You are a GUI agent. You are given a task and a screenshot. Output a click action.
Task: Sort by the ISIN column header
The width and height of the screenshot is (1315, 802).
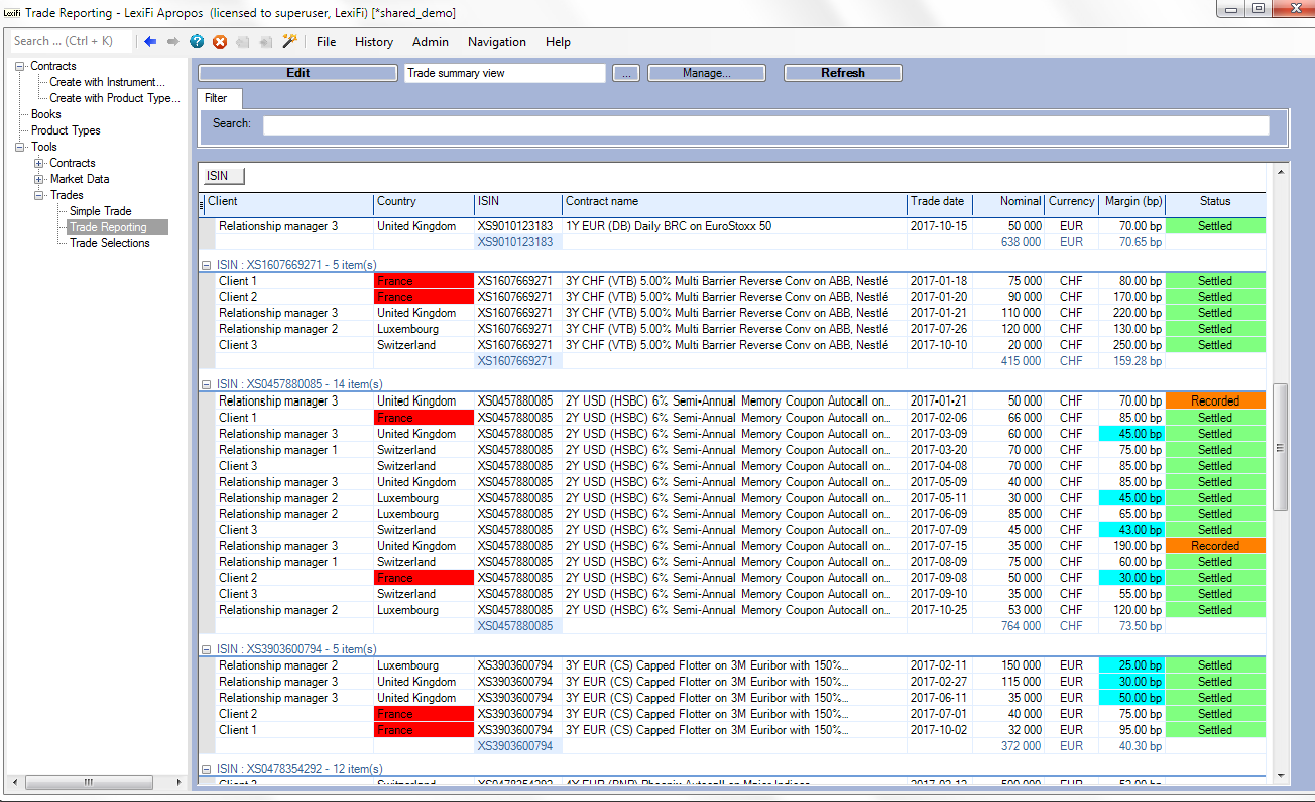click(x=518, y=203)
